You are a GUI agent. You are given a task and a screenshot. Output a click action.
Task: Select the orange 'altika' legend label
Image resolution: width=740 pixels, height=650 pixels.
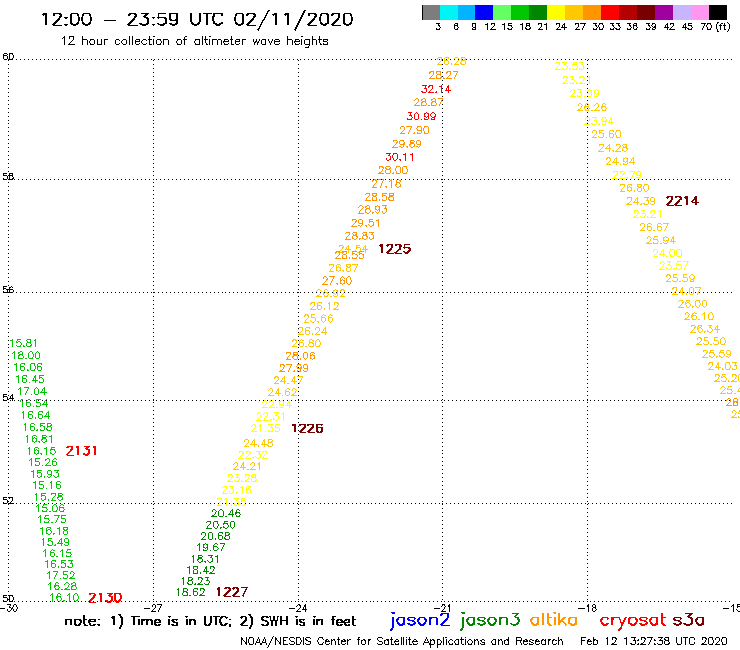click(x=554, y=619)
